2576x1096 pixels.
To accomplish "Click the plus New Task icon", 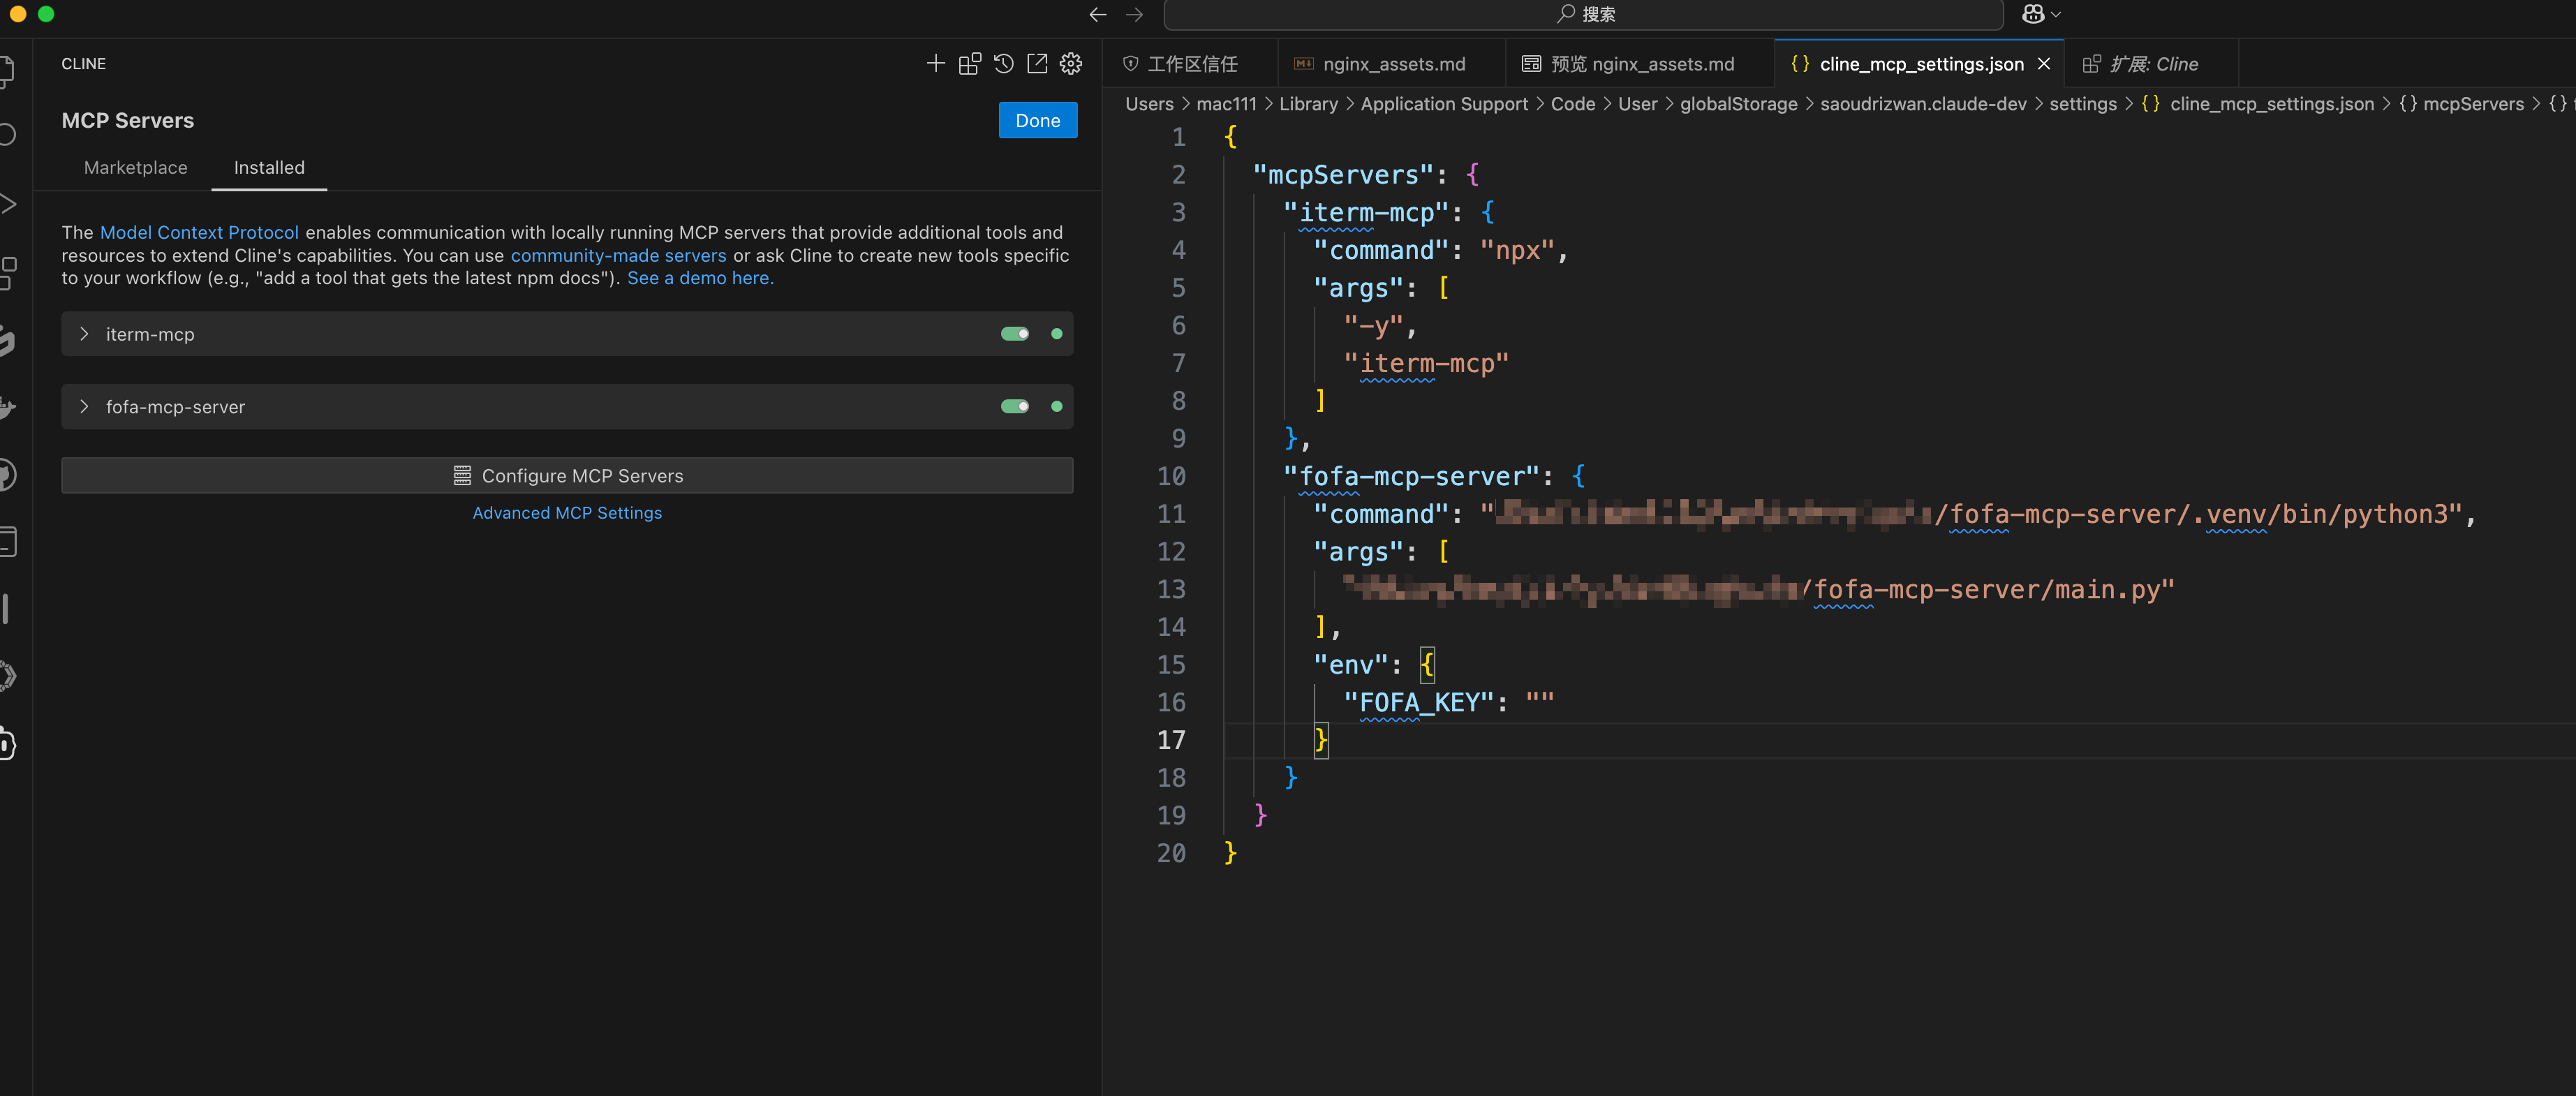I will click(x=935, y=64).
